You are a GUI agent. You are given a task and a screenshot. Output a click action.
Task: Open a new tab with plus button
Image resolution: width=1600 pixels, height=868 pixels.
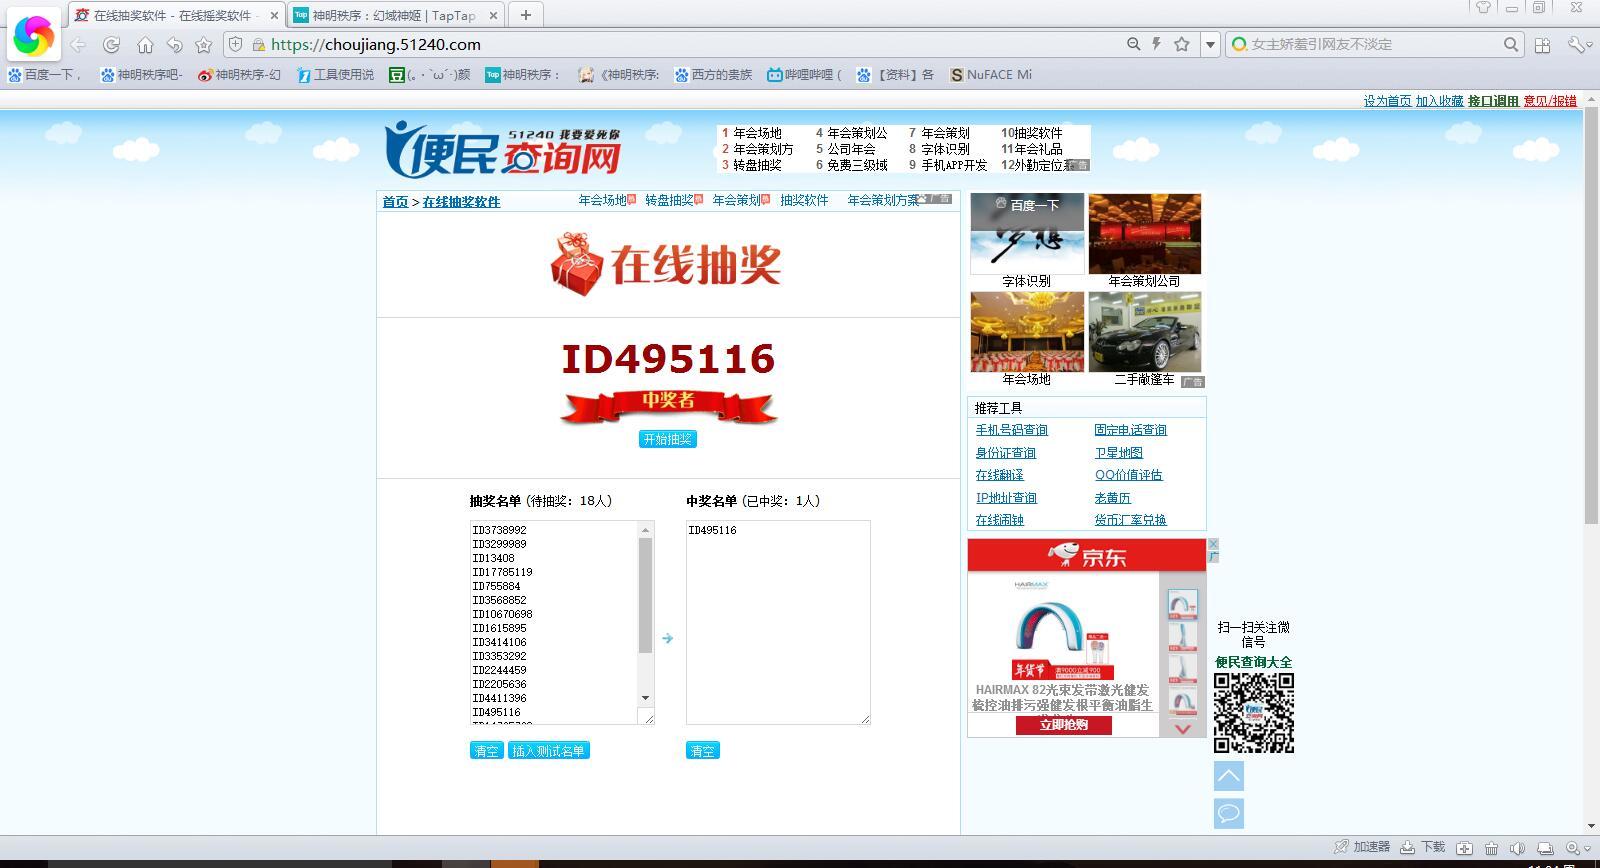(525, 15)
